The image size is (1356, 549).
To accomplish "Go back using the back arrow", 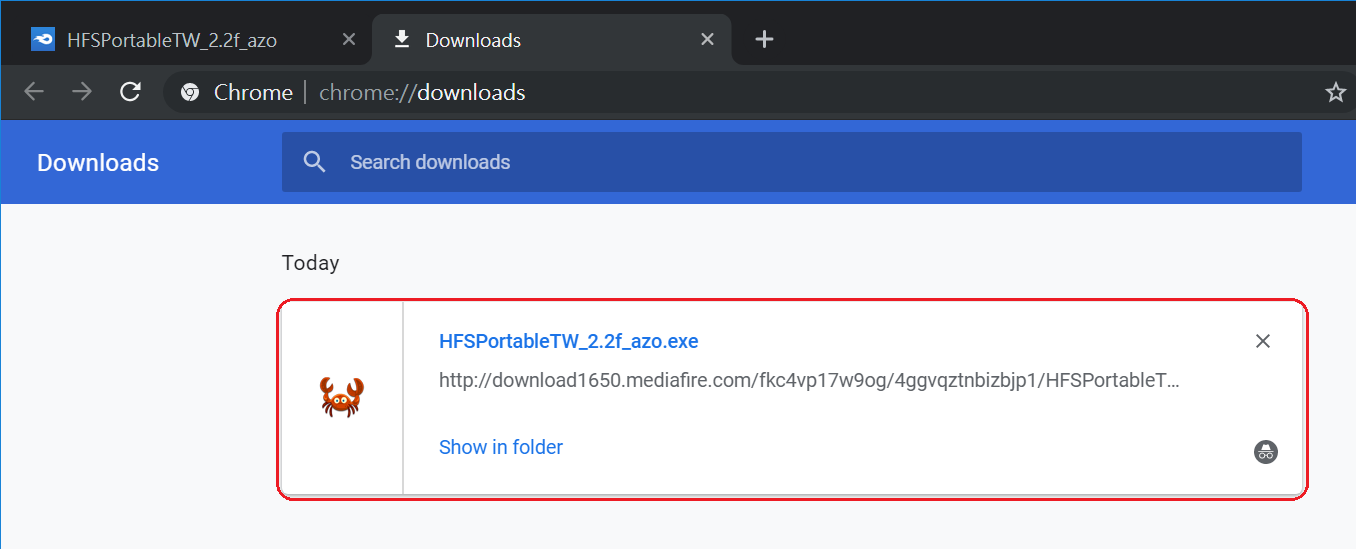I will tap(34, 92).
